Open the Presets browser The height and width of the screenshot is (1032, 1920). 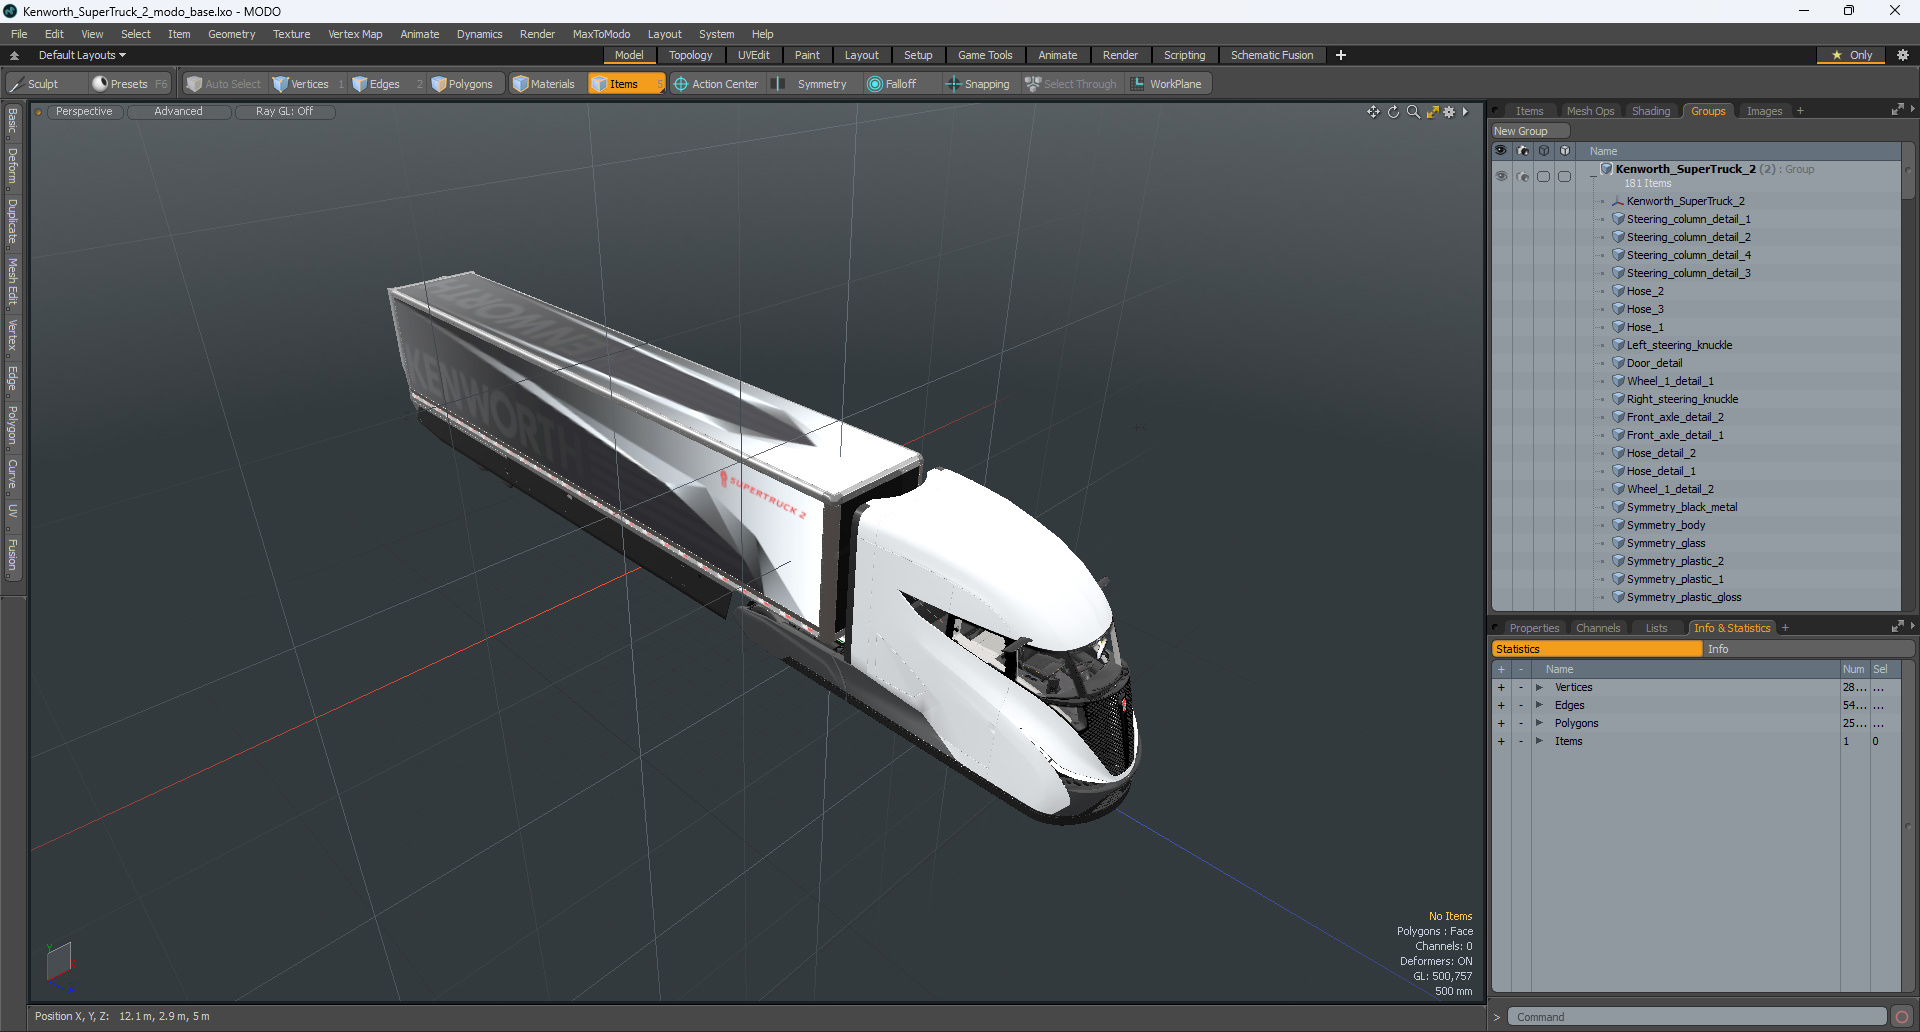[129, 84]
